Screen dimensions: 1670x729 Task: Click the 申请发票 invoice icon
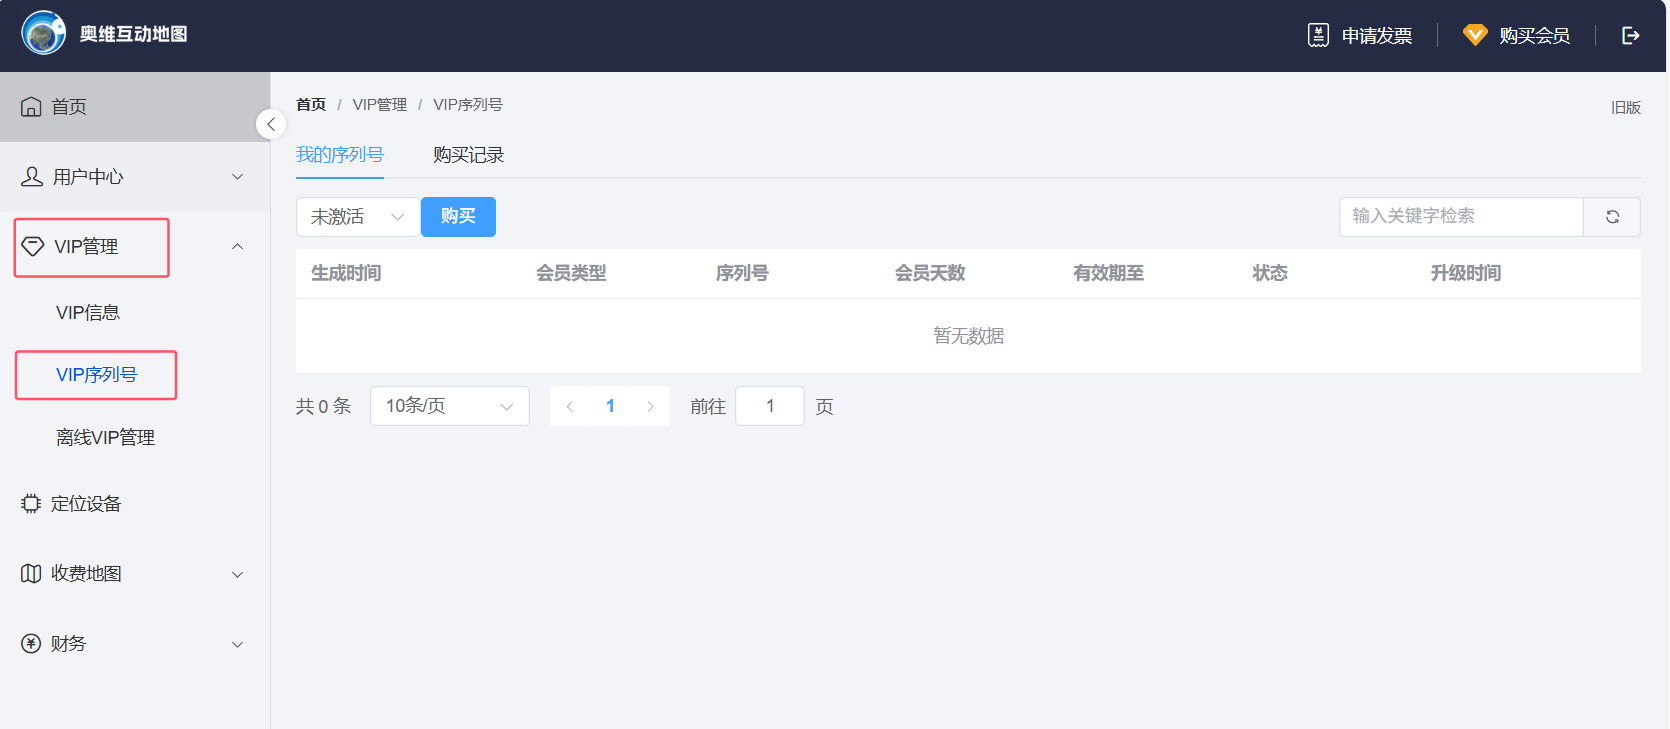point(1318,36)
